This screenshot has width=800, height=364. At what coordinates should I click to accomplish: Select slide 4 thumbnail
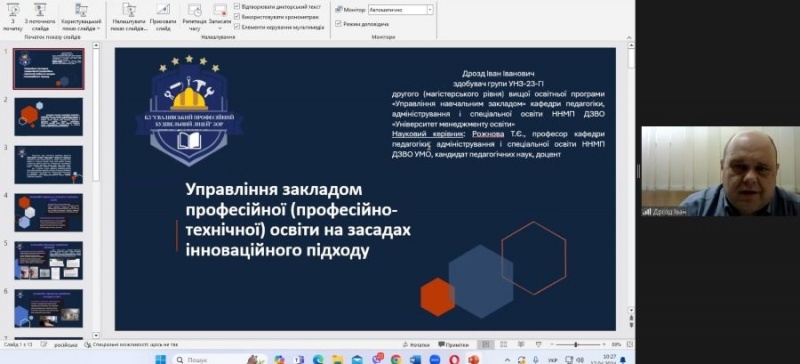pos(48,212)
